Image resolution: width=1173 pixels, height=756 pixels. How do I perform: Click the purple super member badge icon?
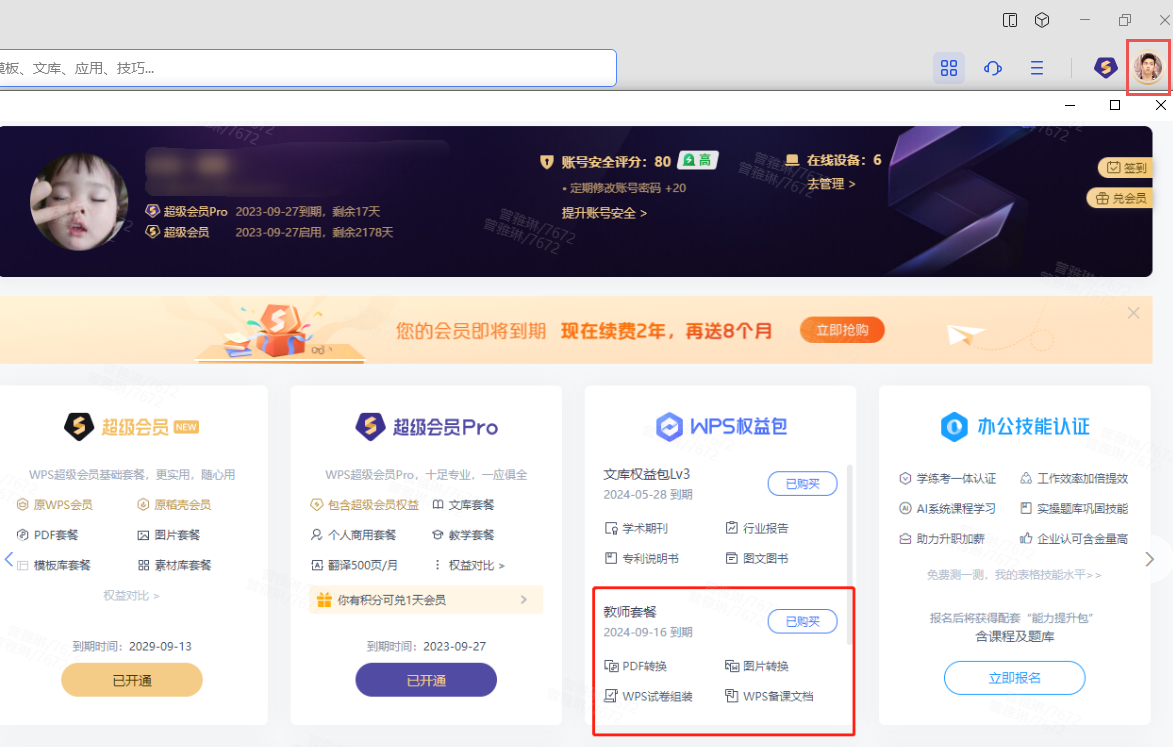pyautogui.click(x=1105, y=68)
